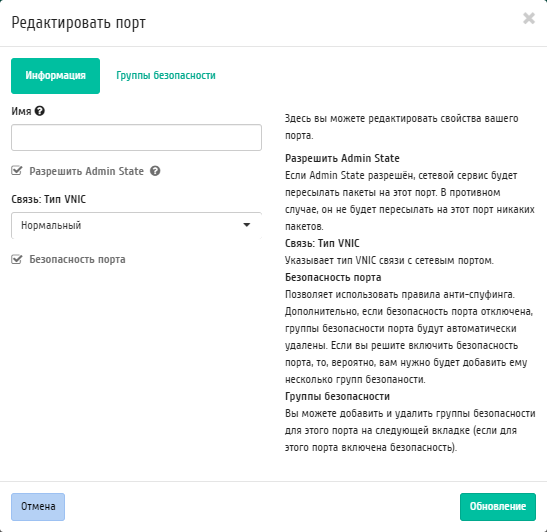
Task: Click the caret arrow of VNIC type selector
Action: pos(247,225)
